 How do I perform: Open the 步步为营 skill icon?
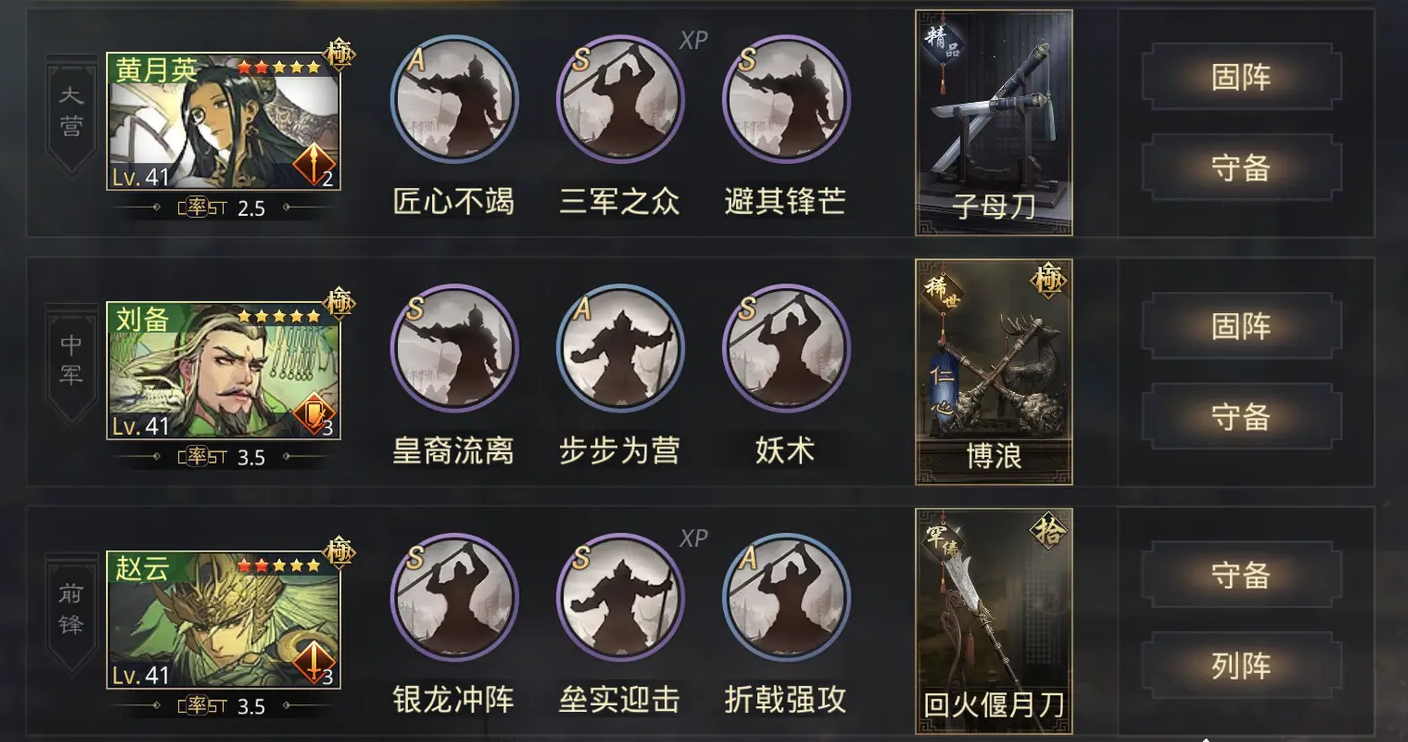pos(620,348)
